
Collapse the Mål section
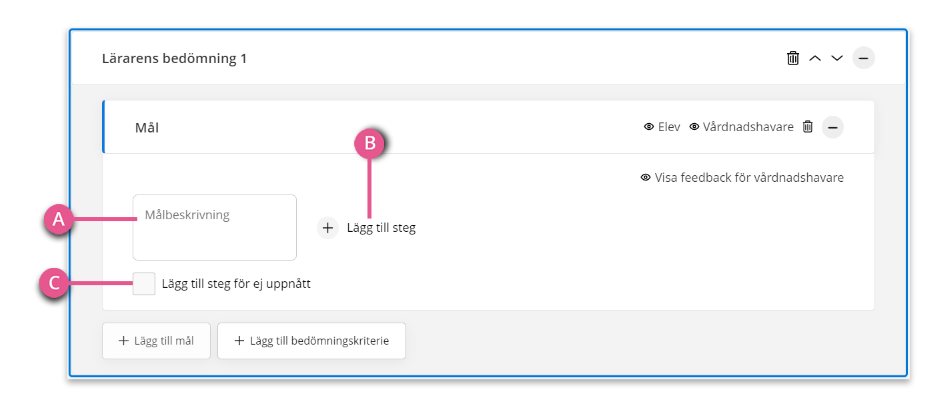coord(832,127)
